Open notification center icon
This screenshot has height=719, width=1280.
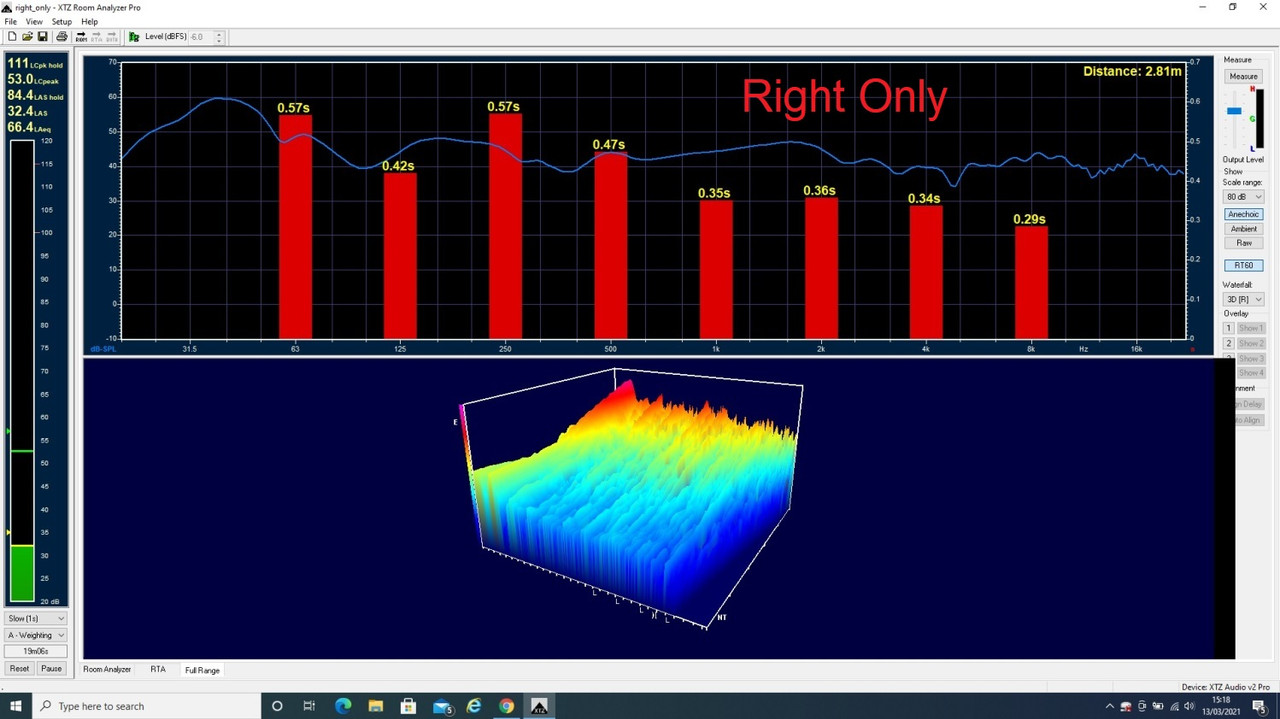(x=1260, y=706)
